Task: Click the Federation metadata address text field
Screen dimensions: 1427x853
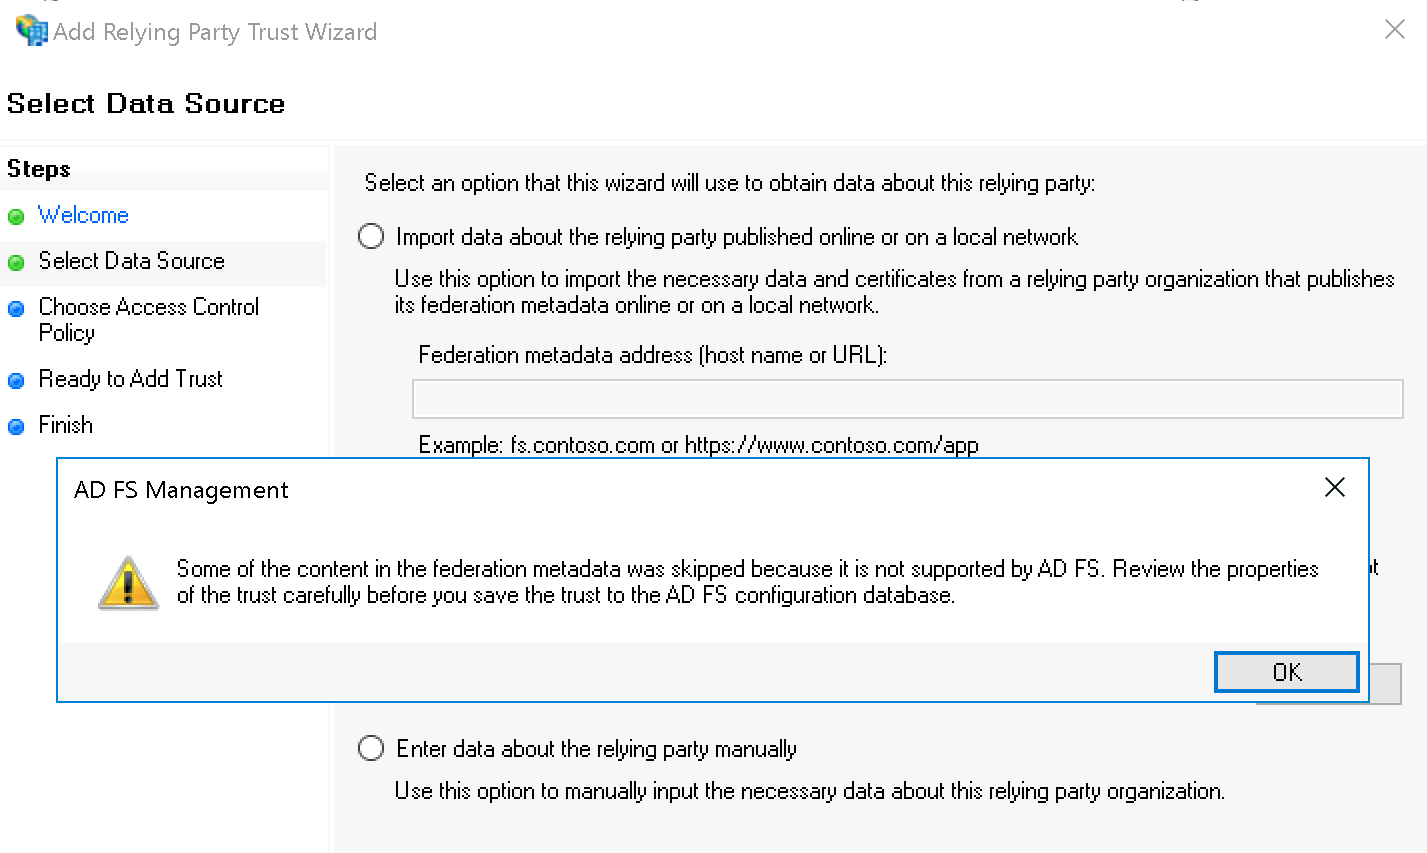Action: (907, 399)
